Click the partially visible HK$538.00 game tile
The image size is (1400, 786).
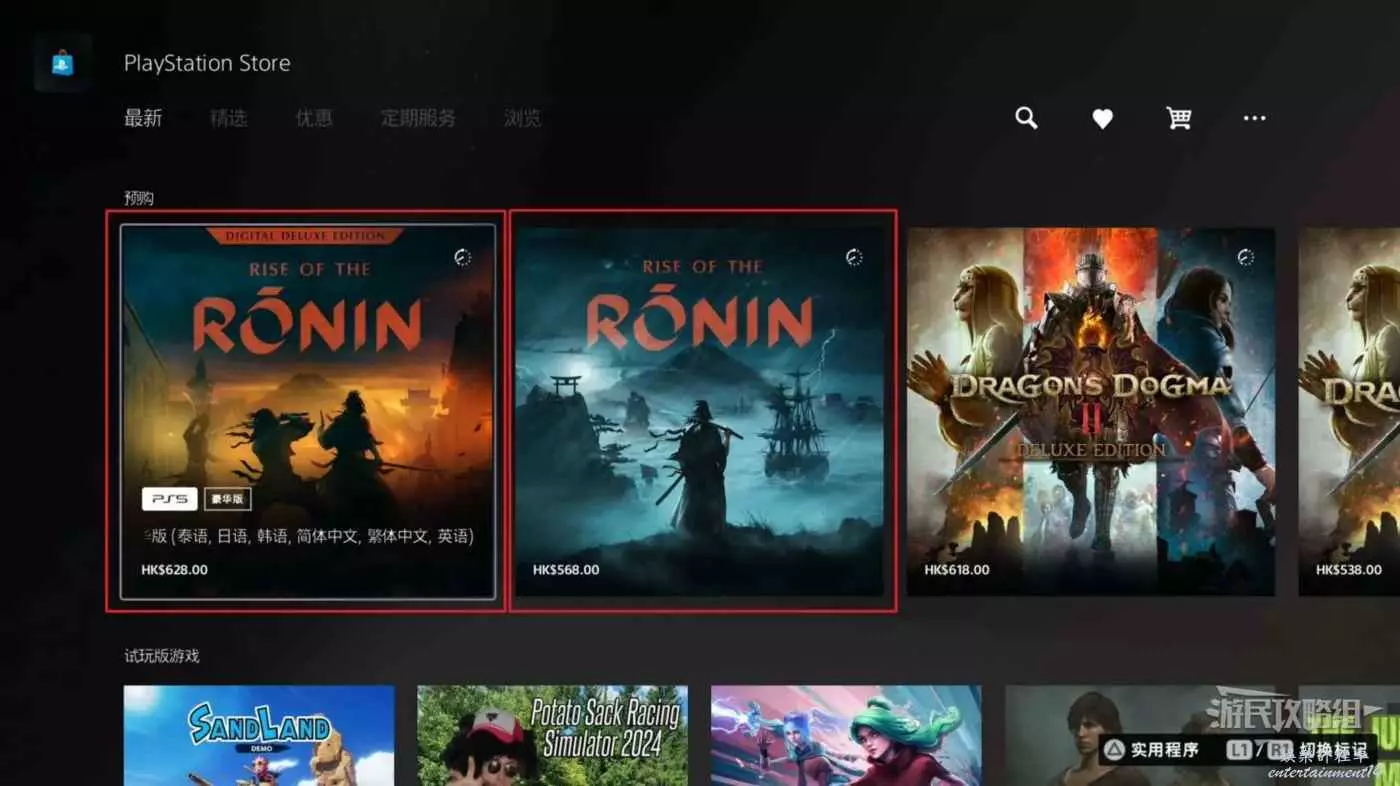1350,410
